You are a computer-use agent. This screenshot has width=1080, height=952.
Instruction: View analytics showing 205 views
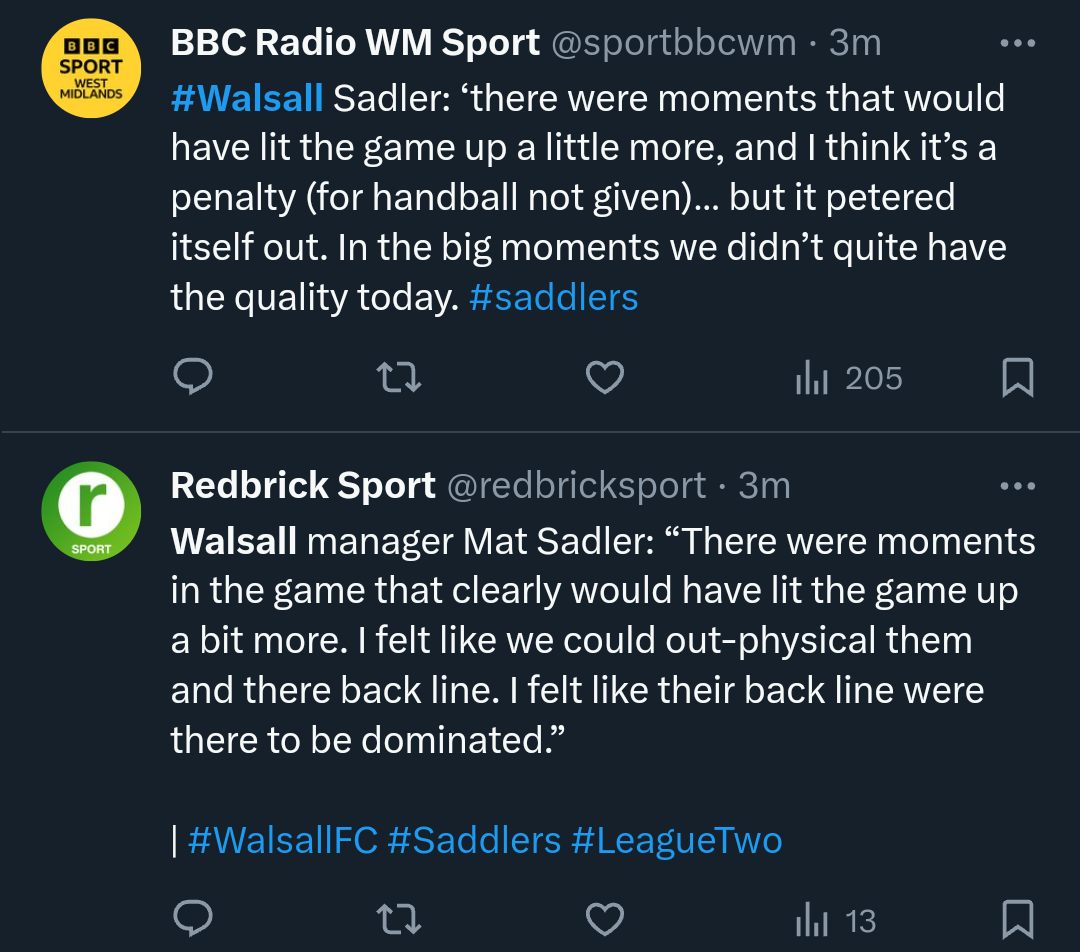coord(848,378)
